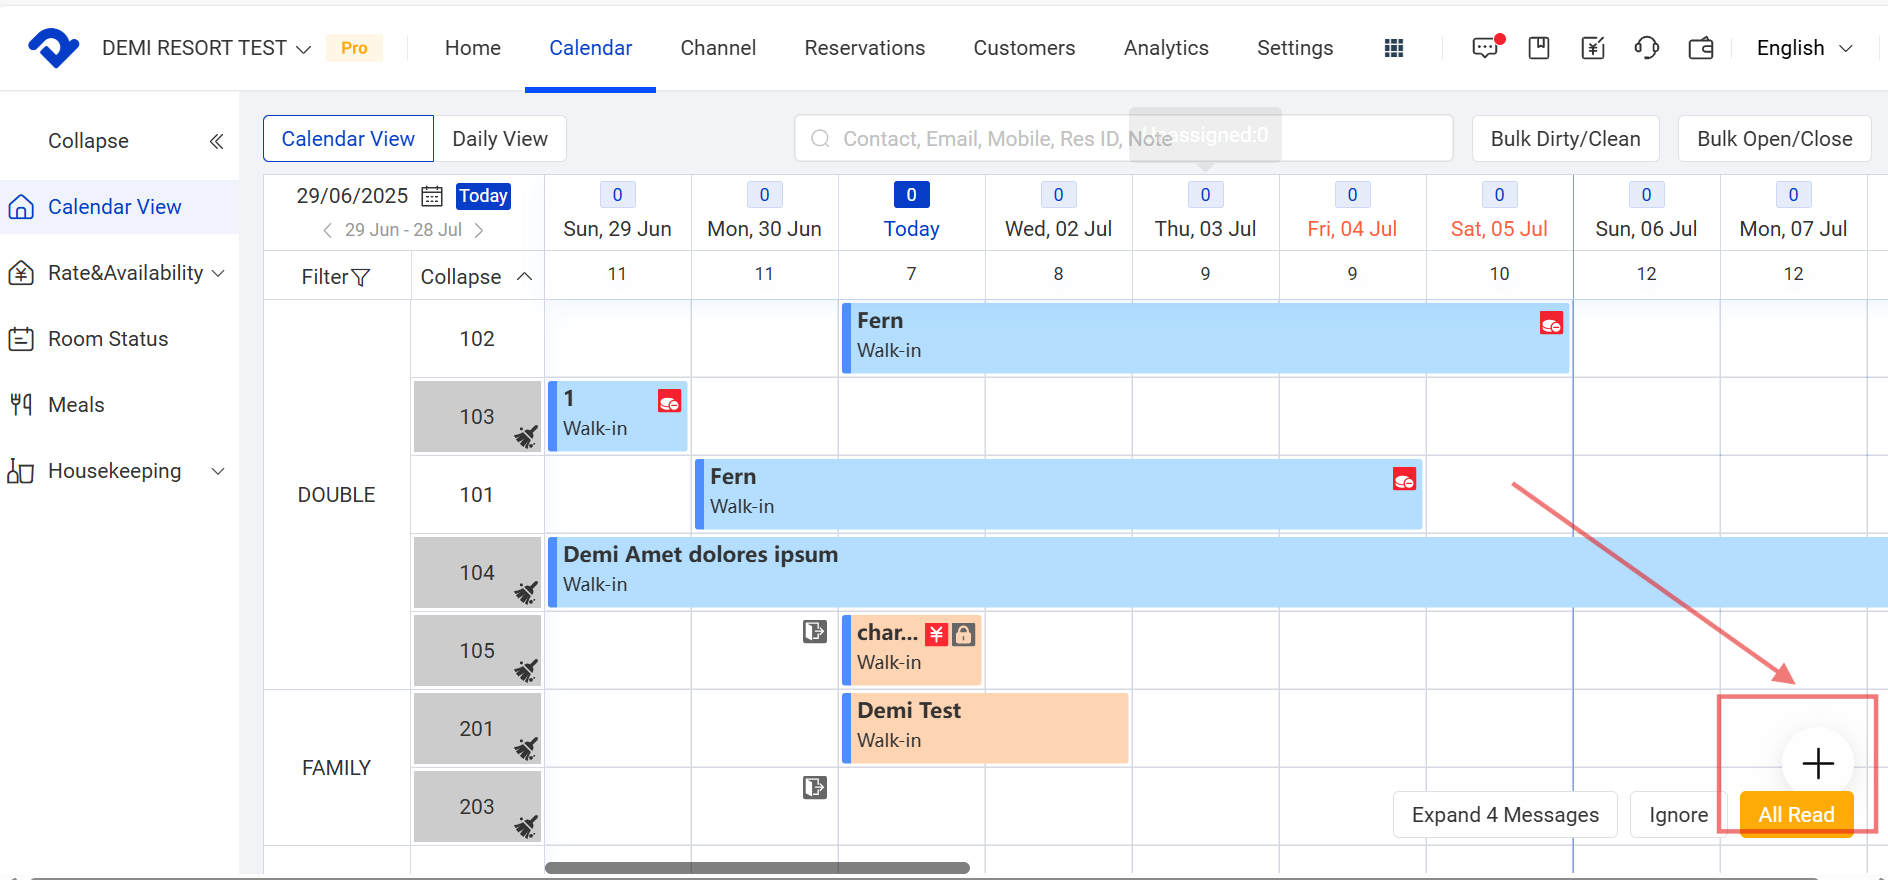Click the apps grid icon in top bar
Screen dimensions: 1888x880
click(1393, 48)
